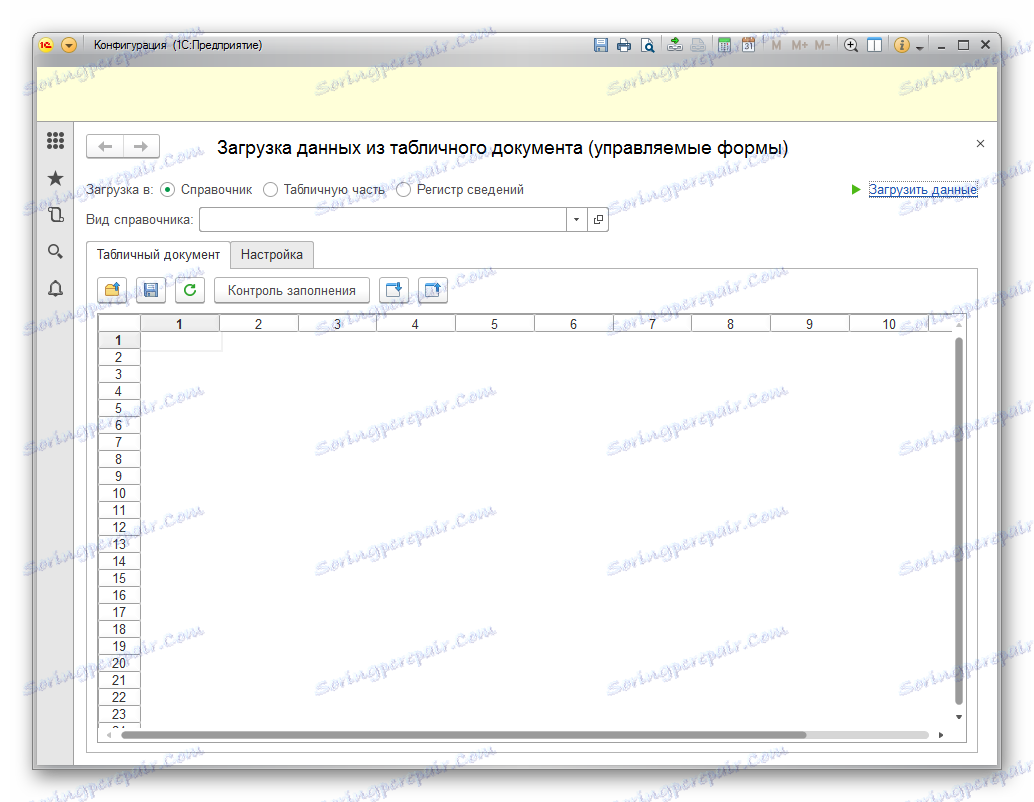Select row header 1 in spreadsheet
Viewport: 1034px width, 802px height.
(x=119, y=340)
